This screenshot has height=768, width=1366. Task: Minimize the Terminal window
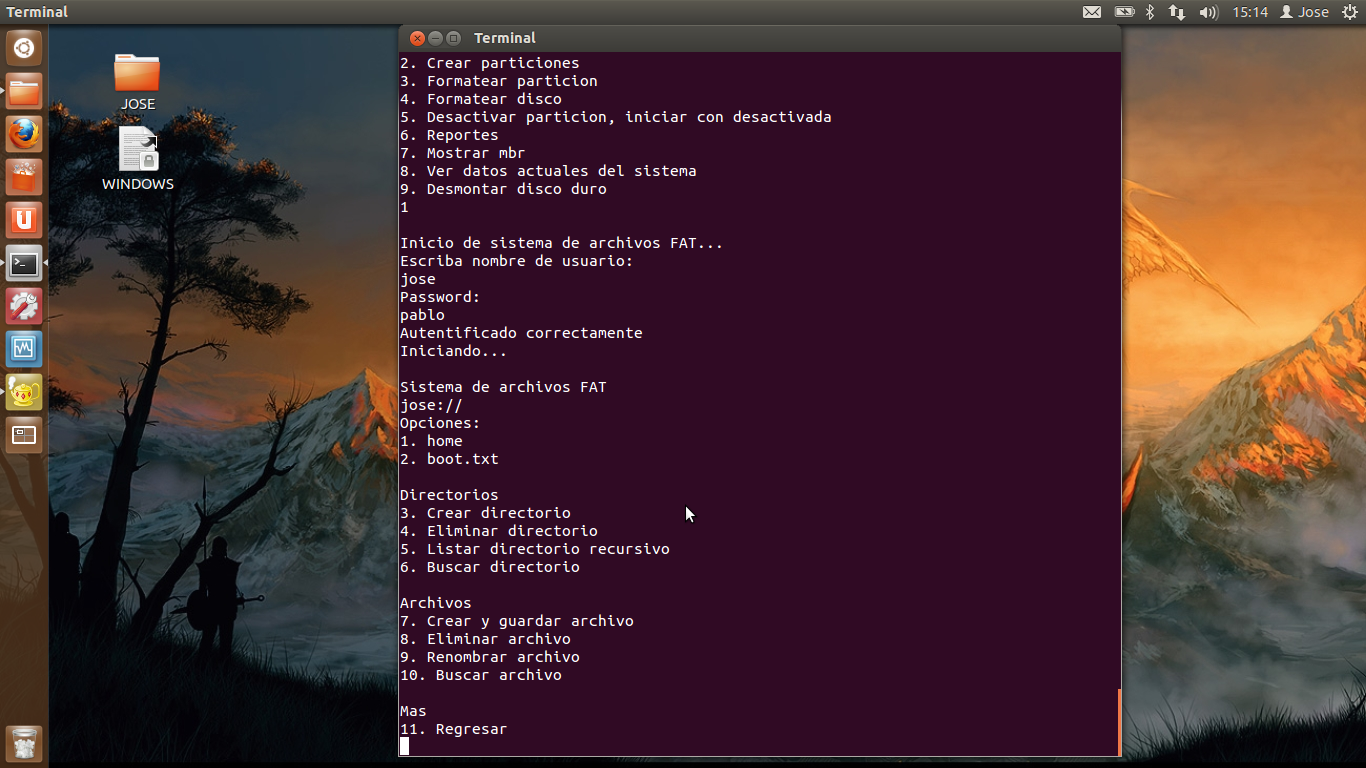(435, 38)
